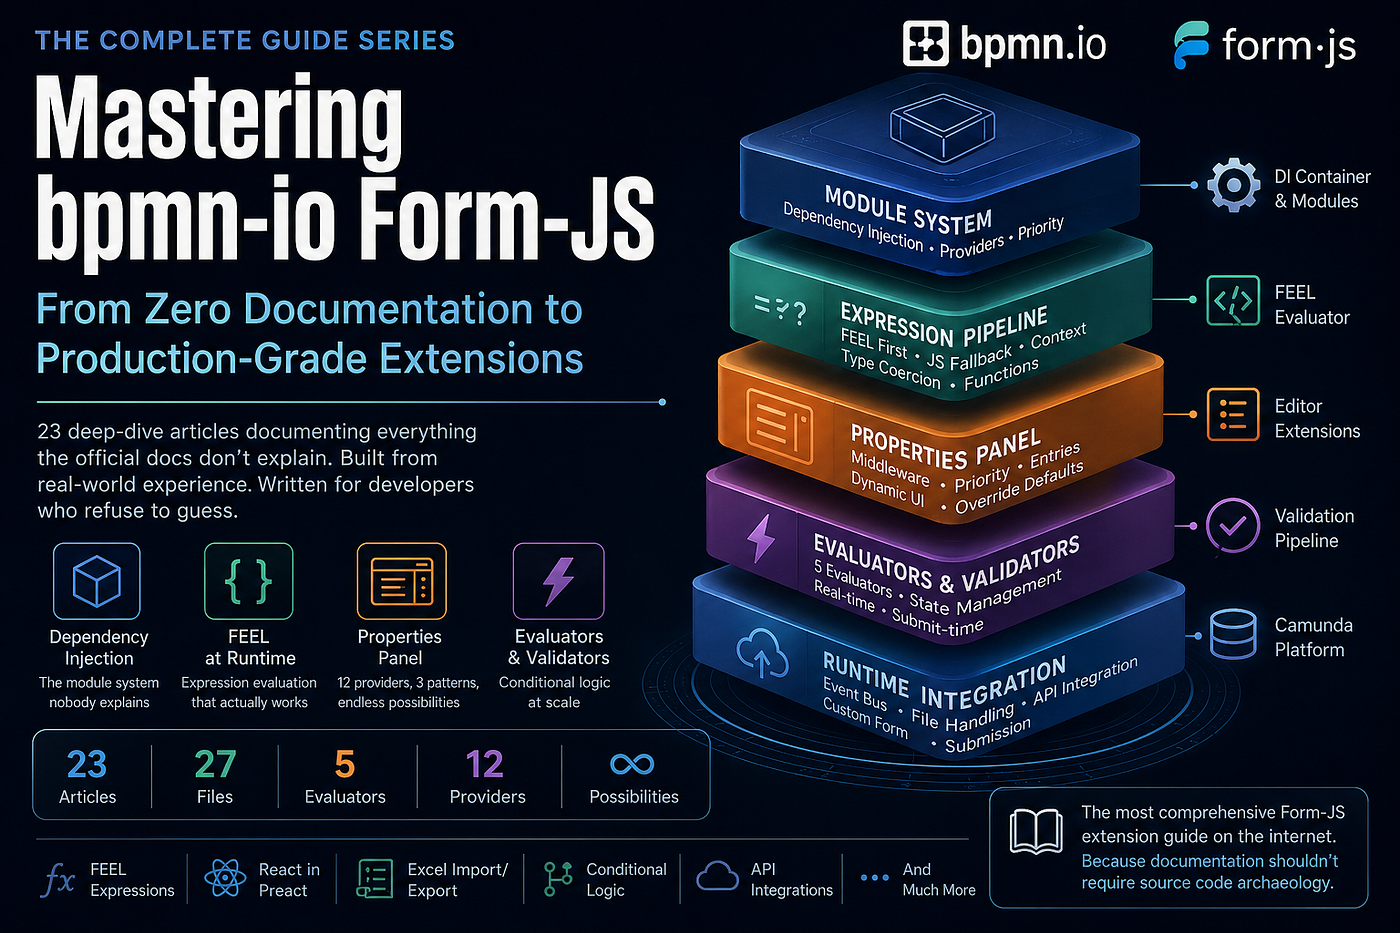Click the three dots icon beside And Much More

click(x=875, y=878)
